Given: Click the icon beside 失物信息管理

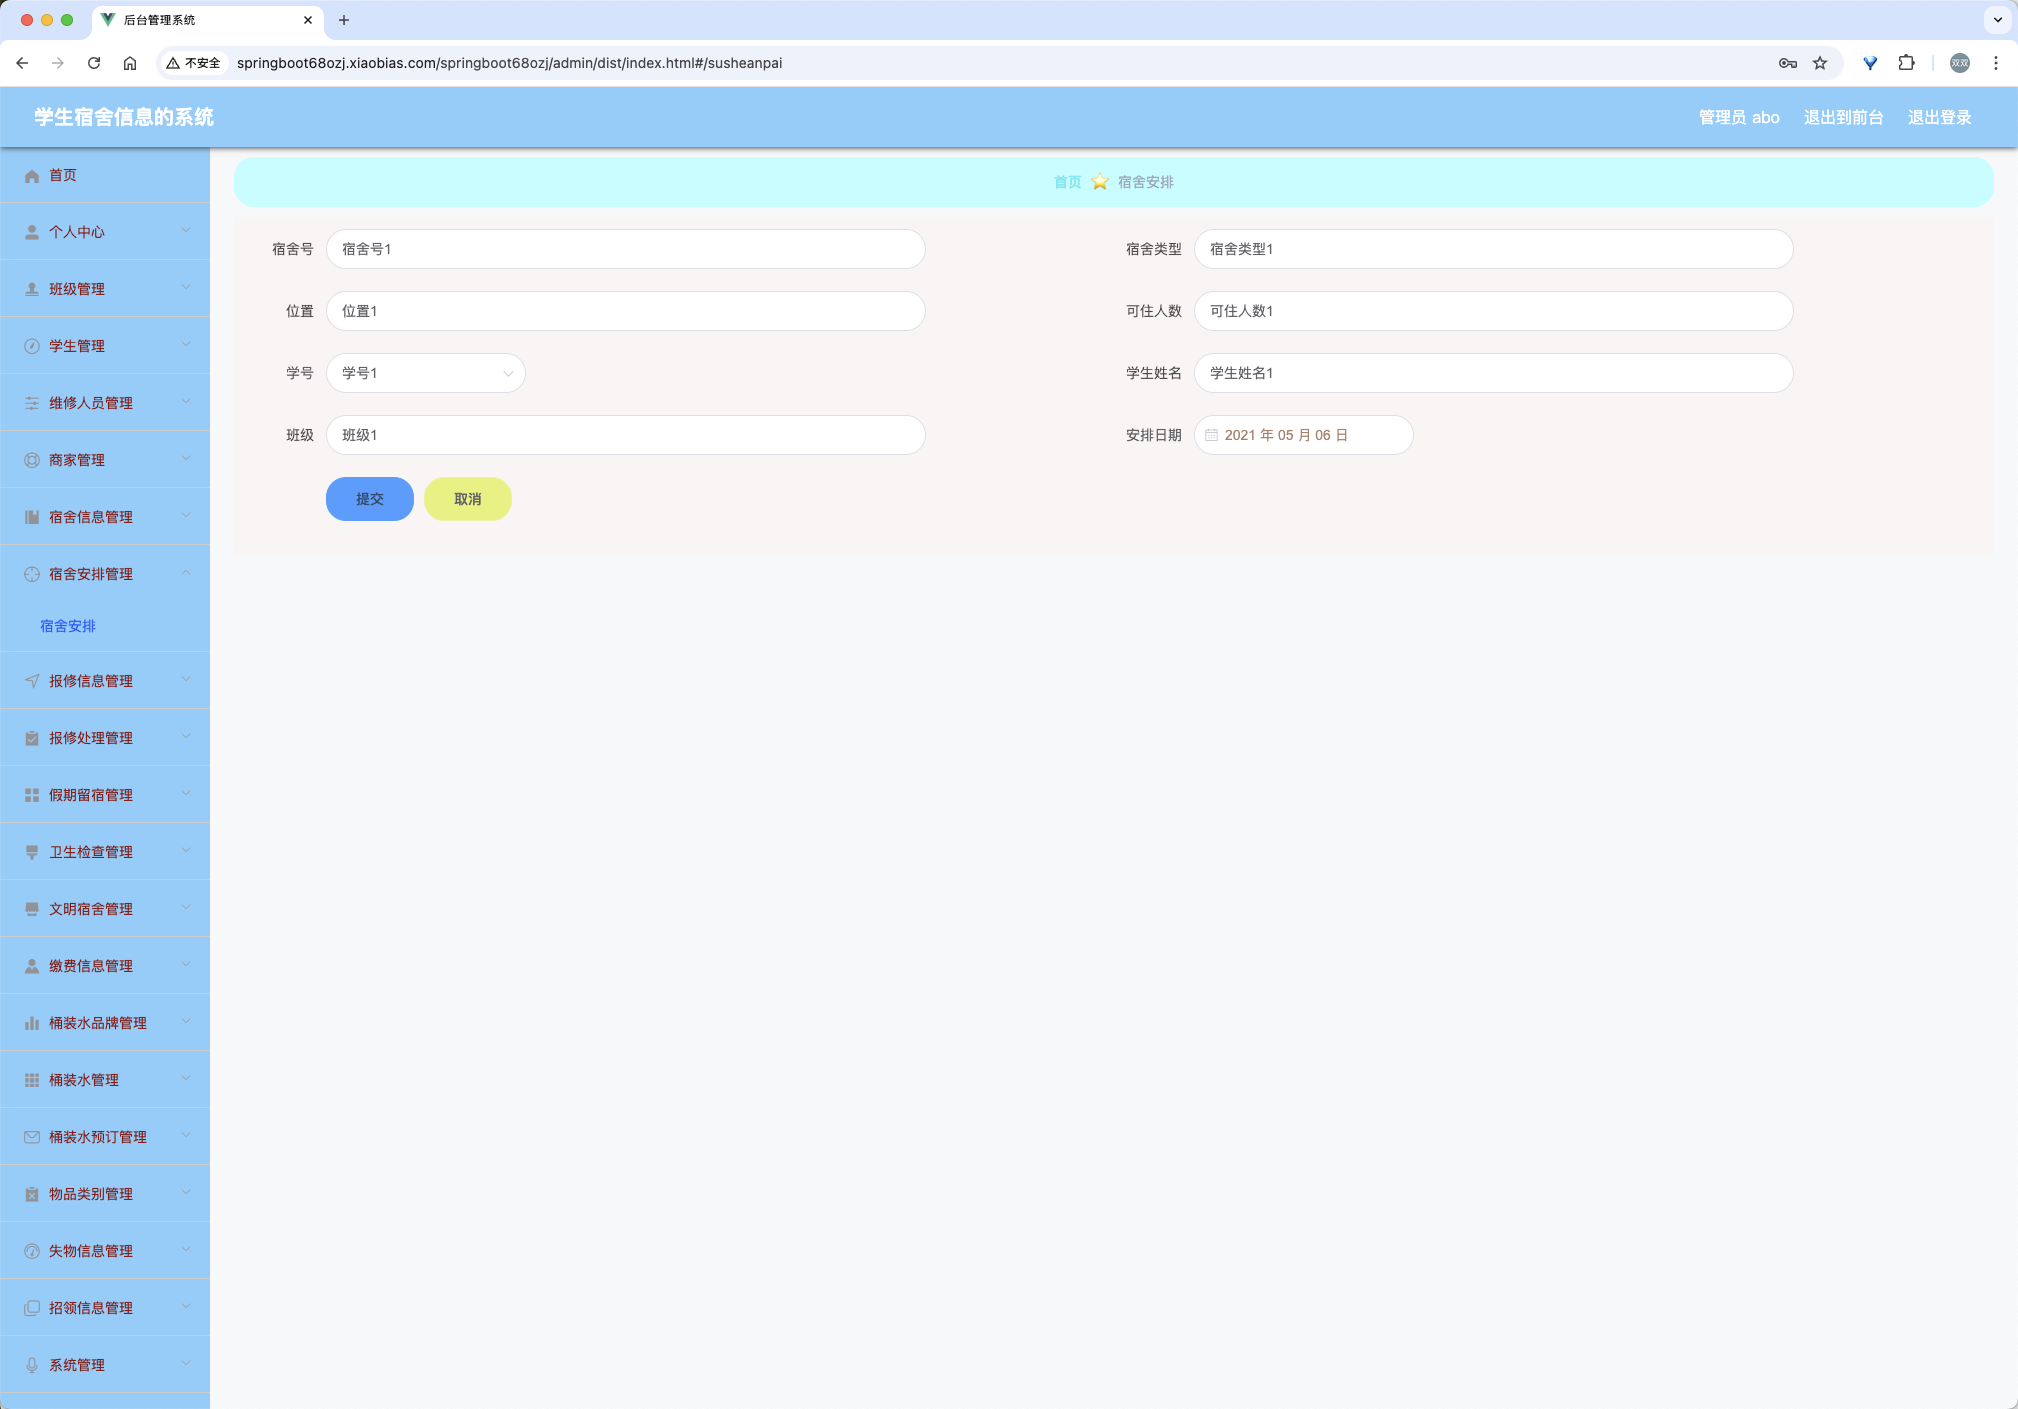Looking at the screenshot, I should tap(32, 1252).
